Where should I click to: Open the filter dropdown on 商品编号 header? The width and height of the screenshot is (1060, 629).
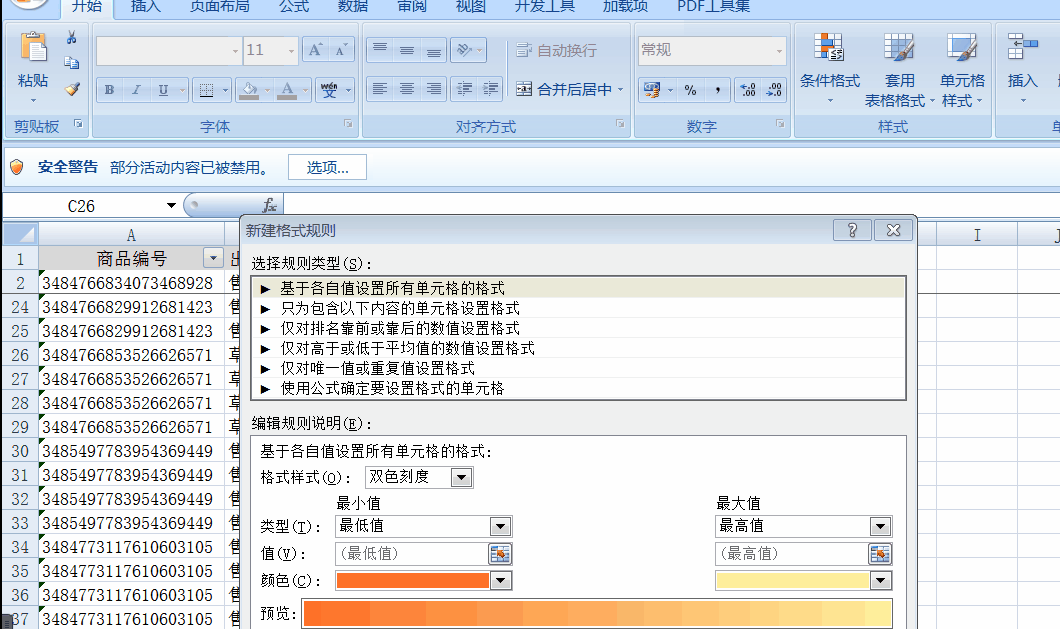coord(213,257)
